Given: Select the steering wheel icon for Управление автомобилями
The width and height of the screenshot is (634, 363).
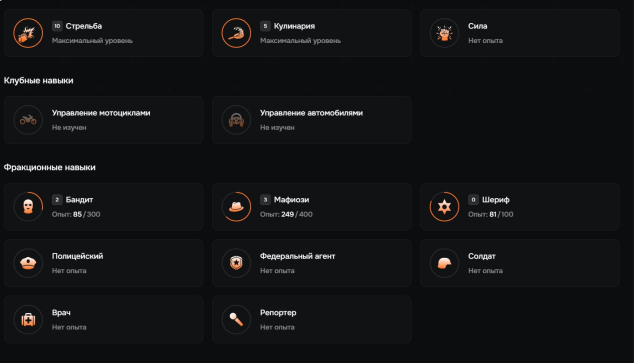Looking at the screenshot, I should coord(236,120).
